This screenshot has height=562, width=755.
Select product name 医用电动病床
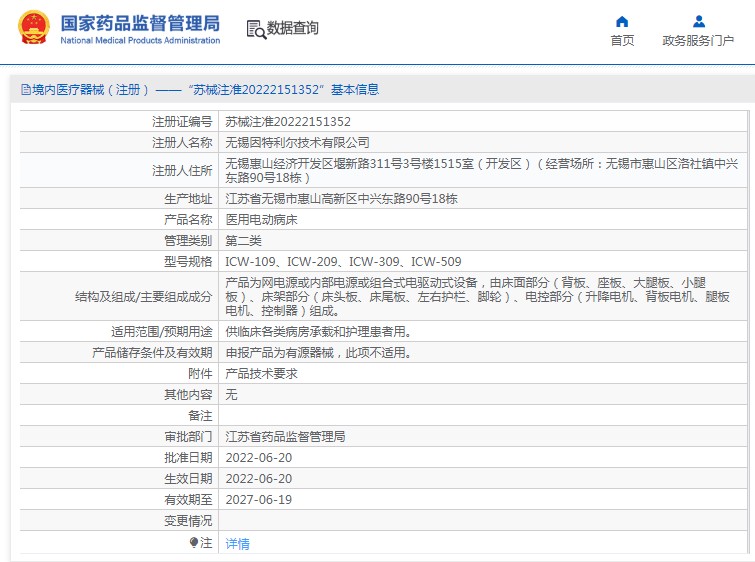261,220
